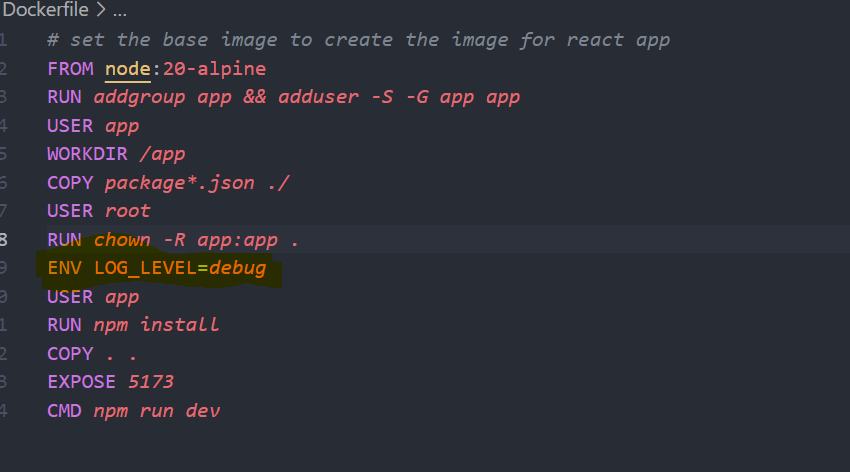Screen dimensions: 850x472
Task: Click the /app path after WORKDIR
Action: (162, 154)
